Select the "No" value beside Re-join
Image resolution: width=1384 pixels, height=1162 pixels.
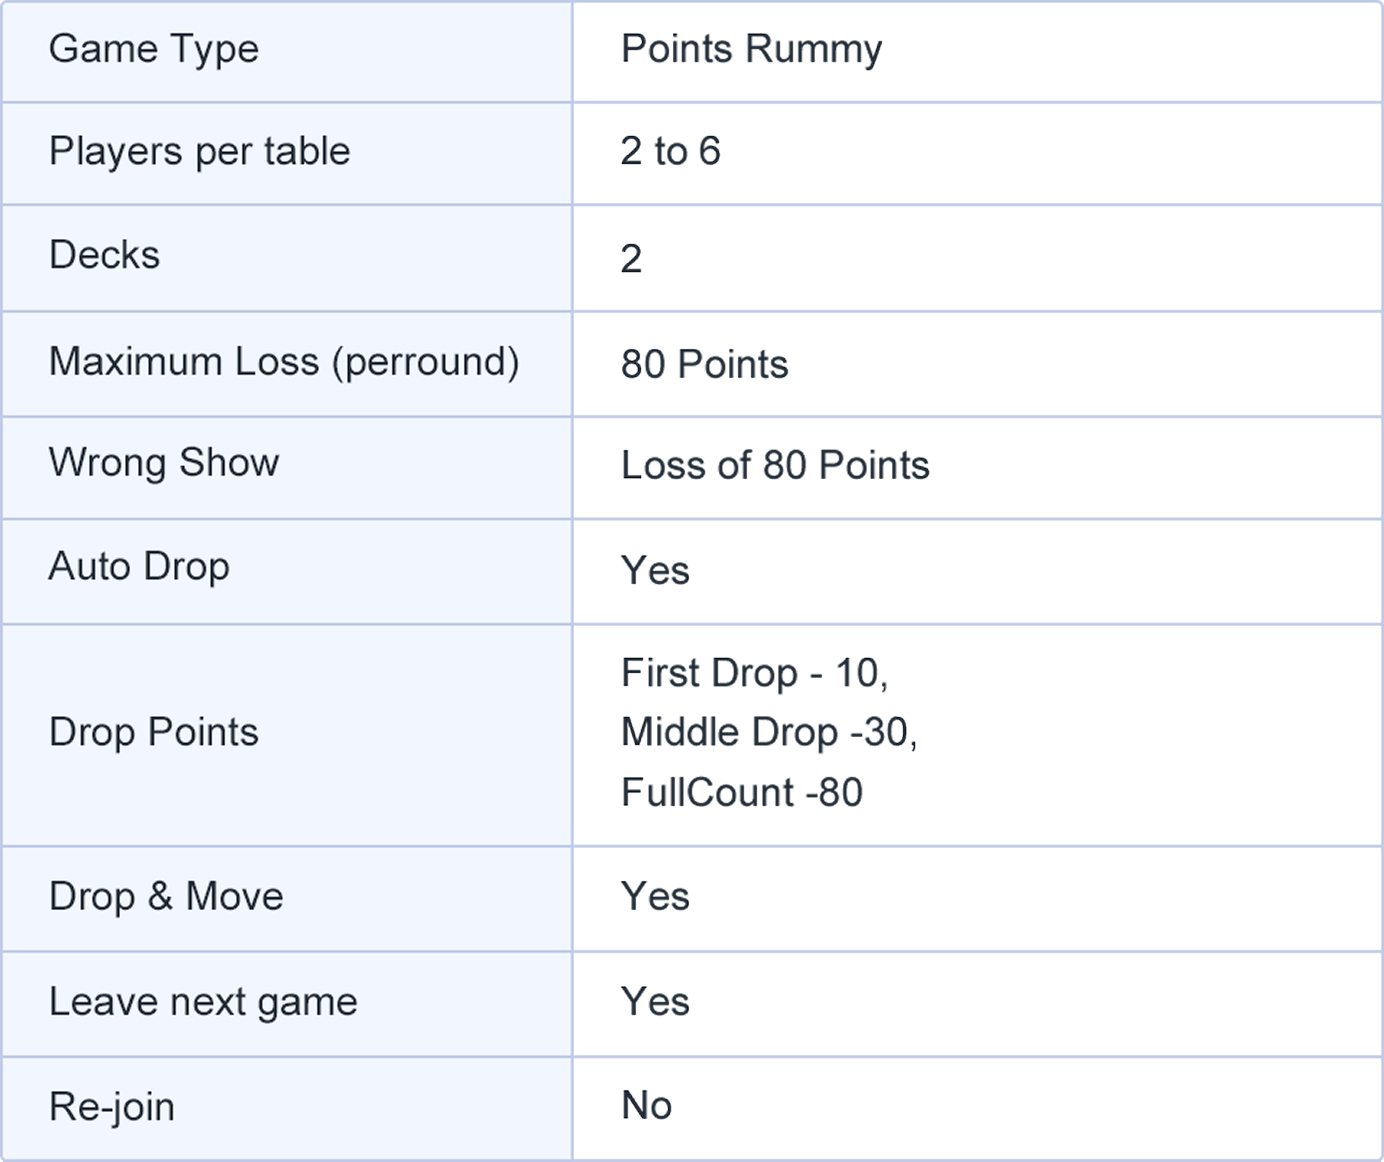tap(646, 1106)
